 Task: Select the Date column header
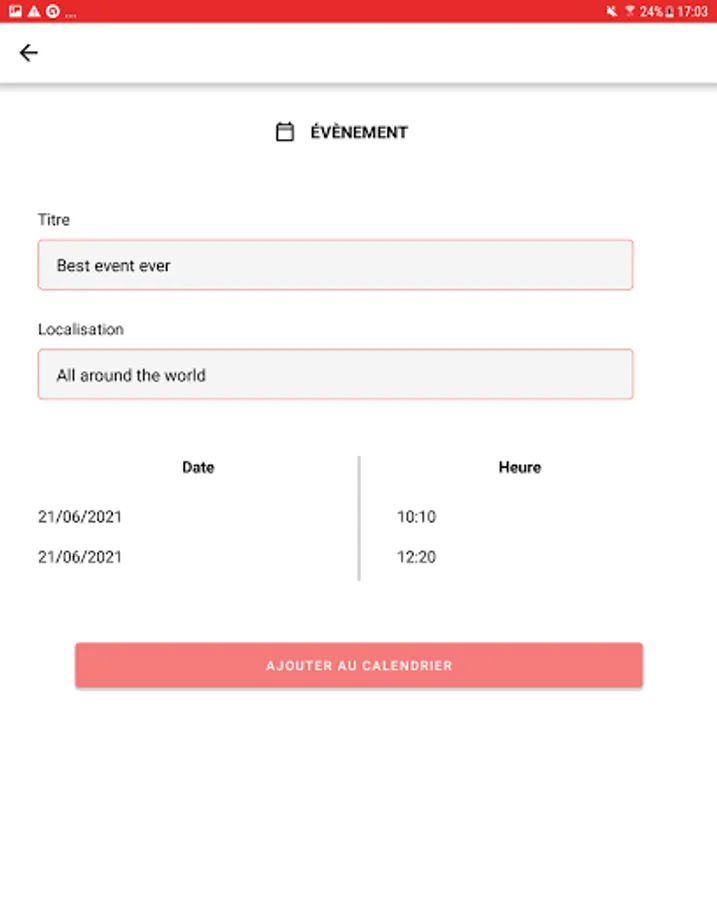point(197,467)
